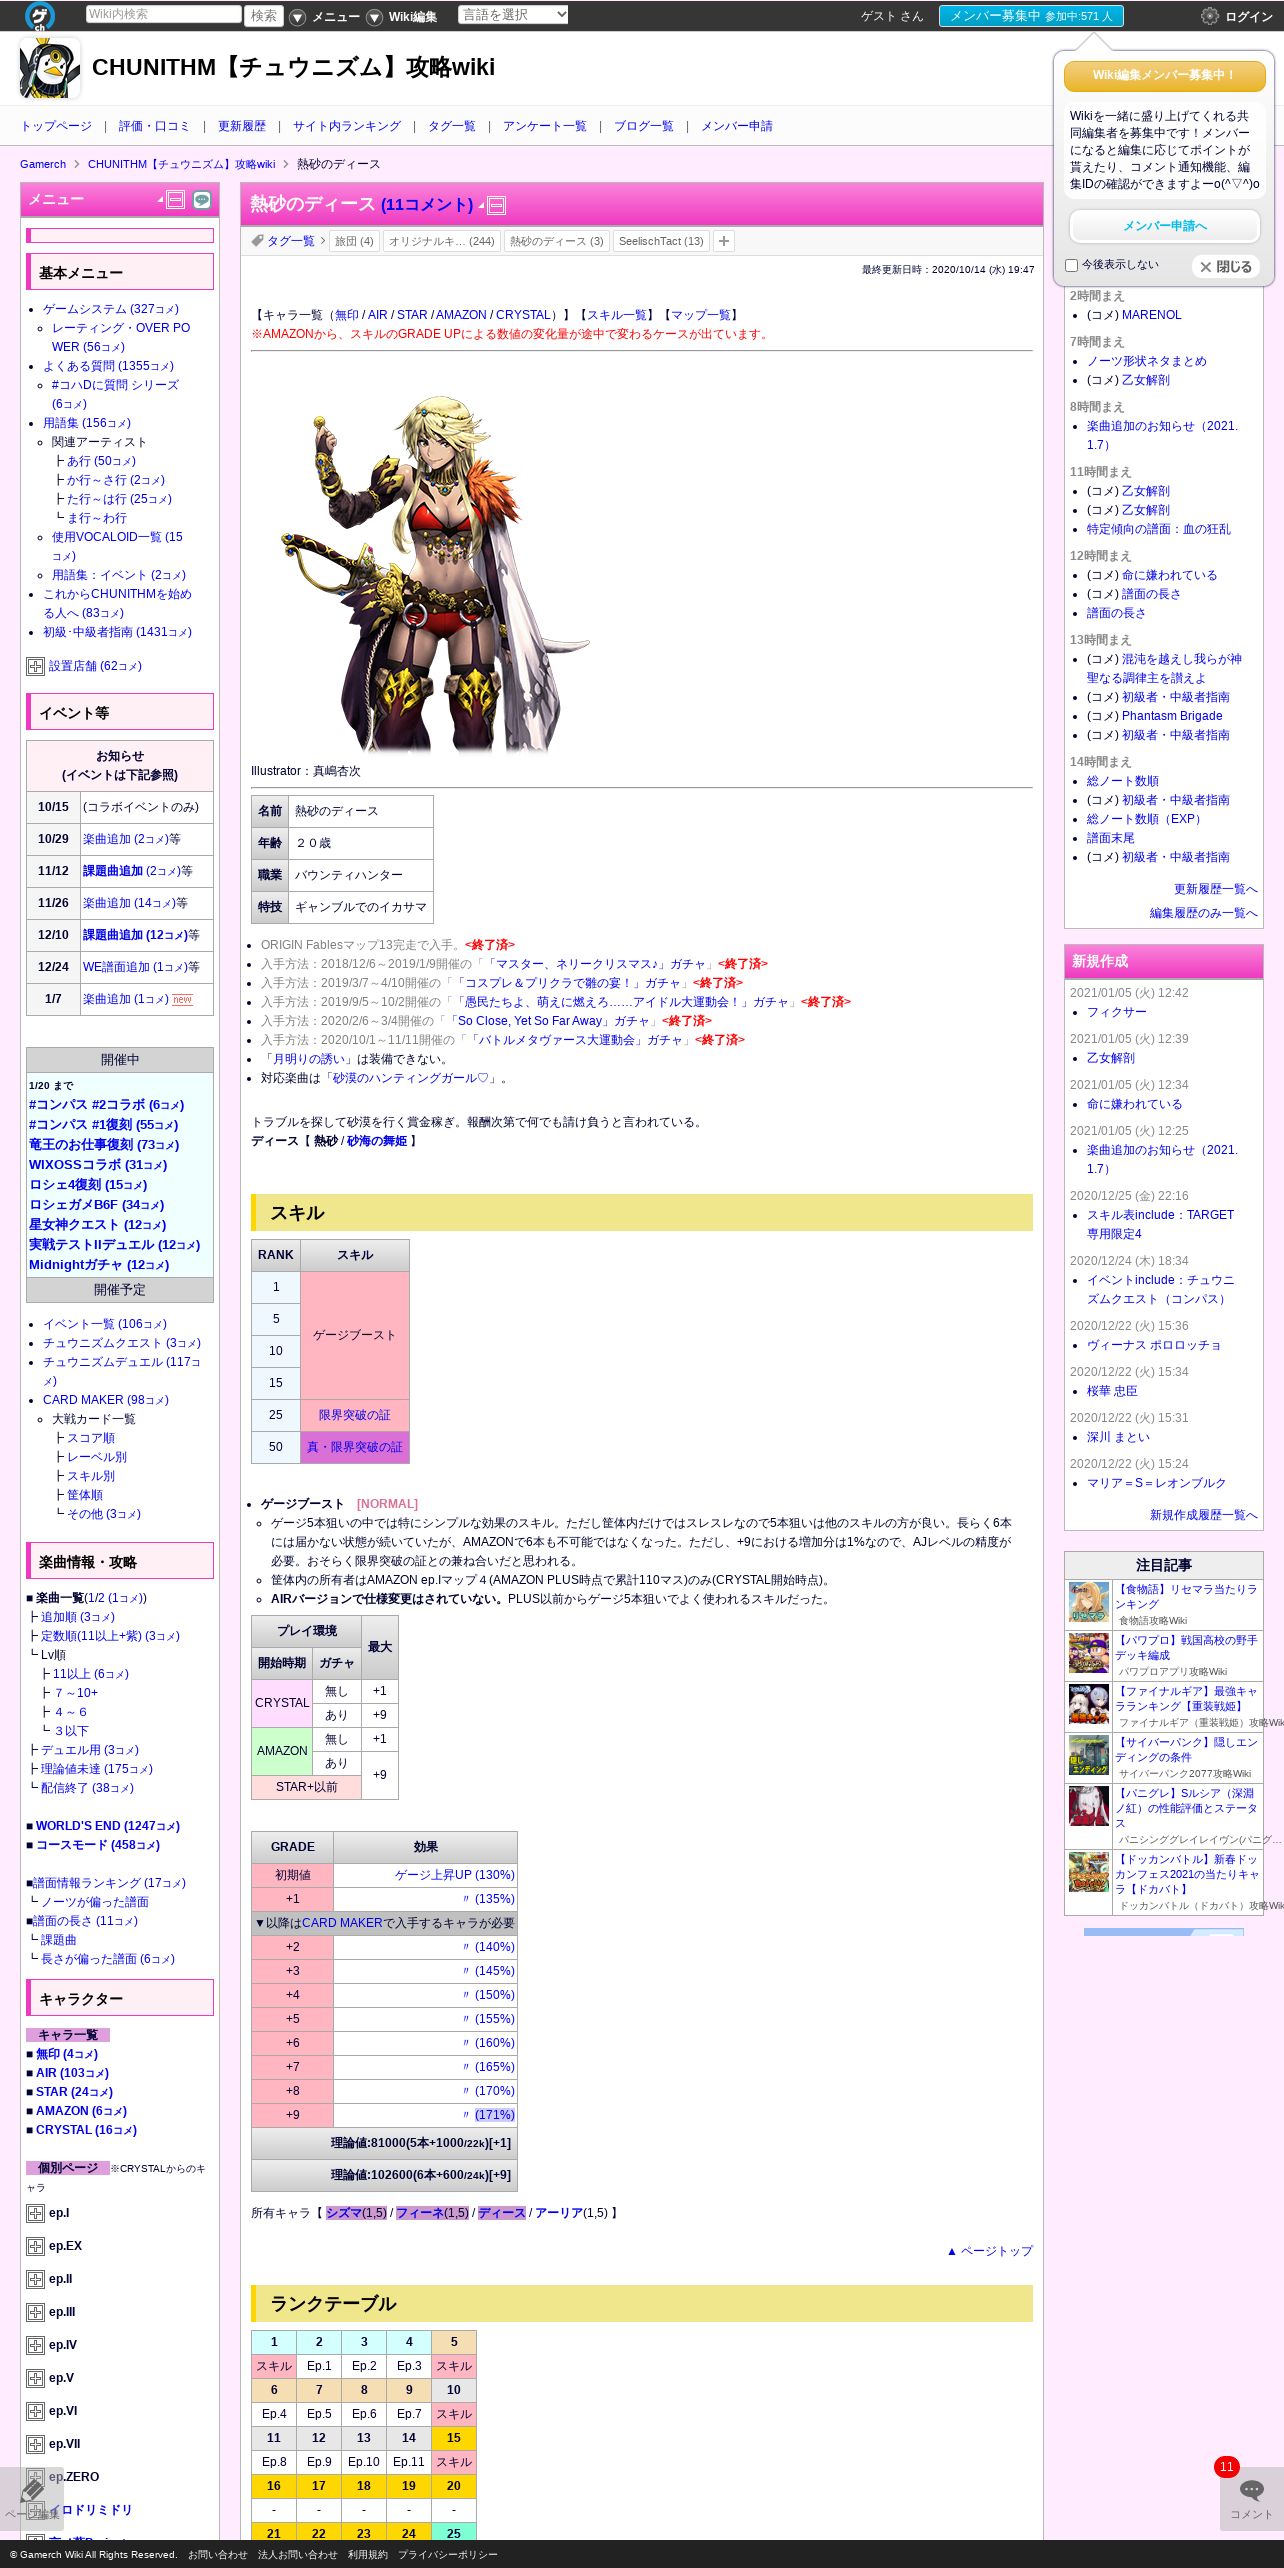
Task: Expand the ep.EX character list
Action: [x=35, y=2247]
